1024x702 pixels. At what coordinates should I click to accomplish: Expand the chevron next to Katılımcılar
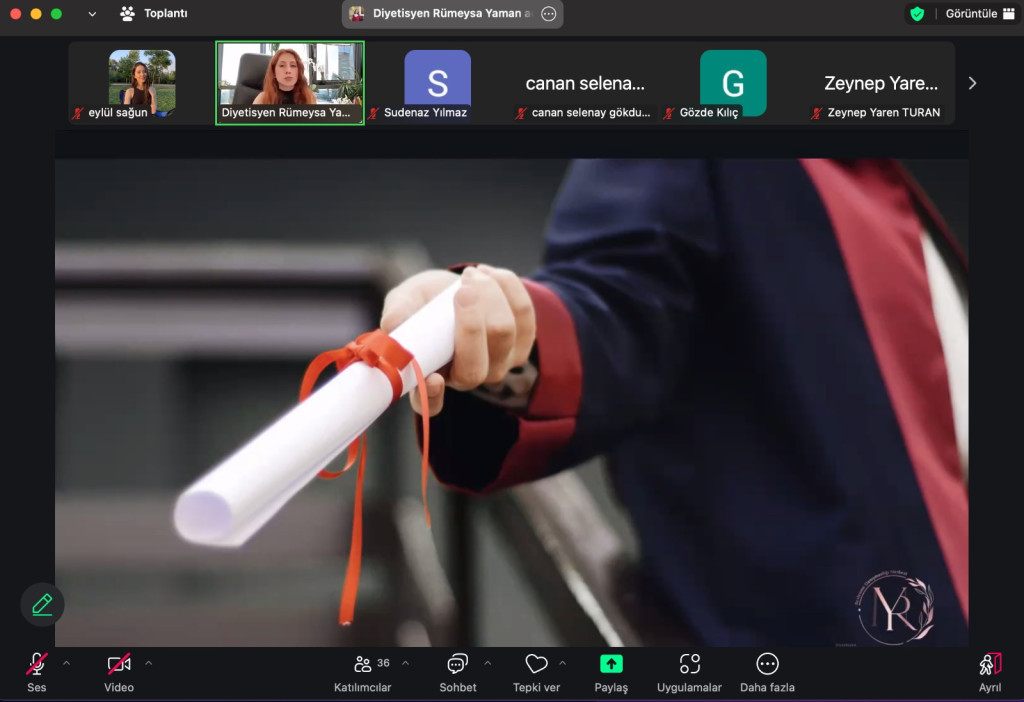[x=405, y=663]
